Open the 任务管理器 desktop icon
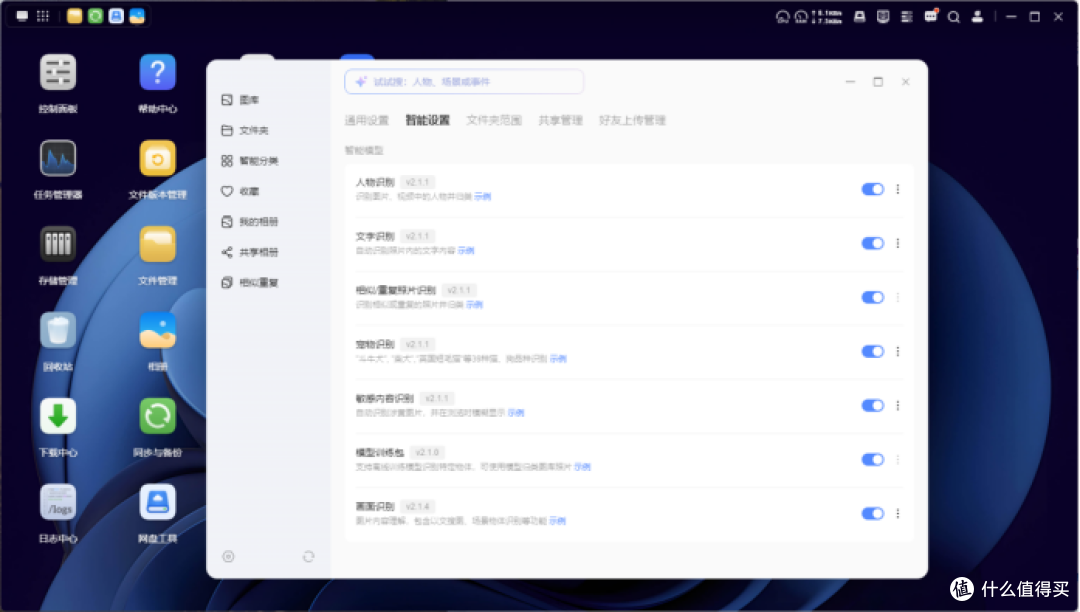Viewport: 1080px width, 612px height. (x=58, y=158)
